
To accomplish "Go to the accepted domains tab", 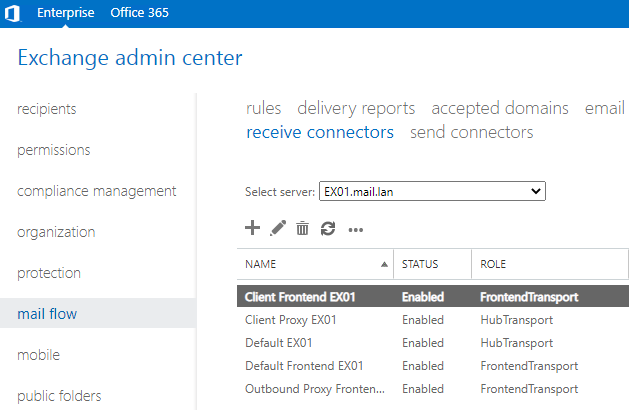I will point(500,108).
